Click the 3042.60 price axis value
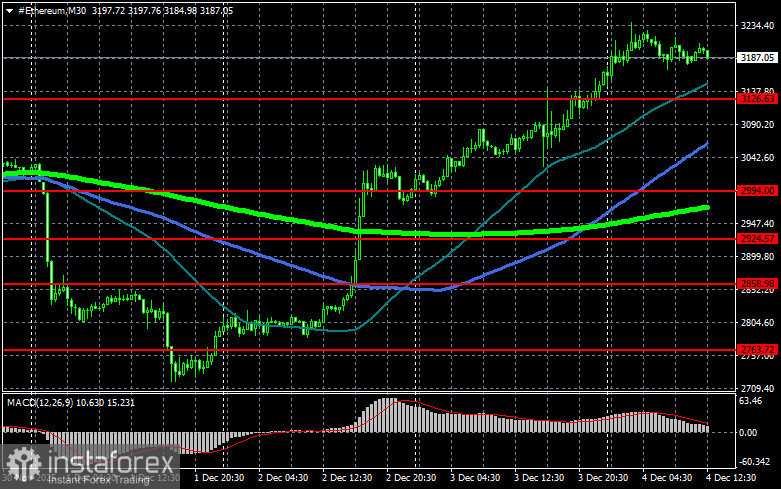 [x=757, y=157]
